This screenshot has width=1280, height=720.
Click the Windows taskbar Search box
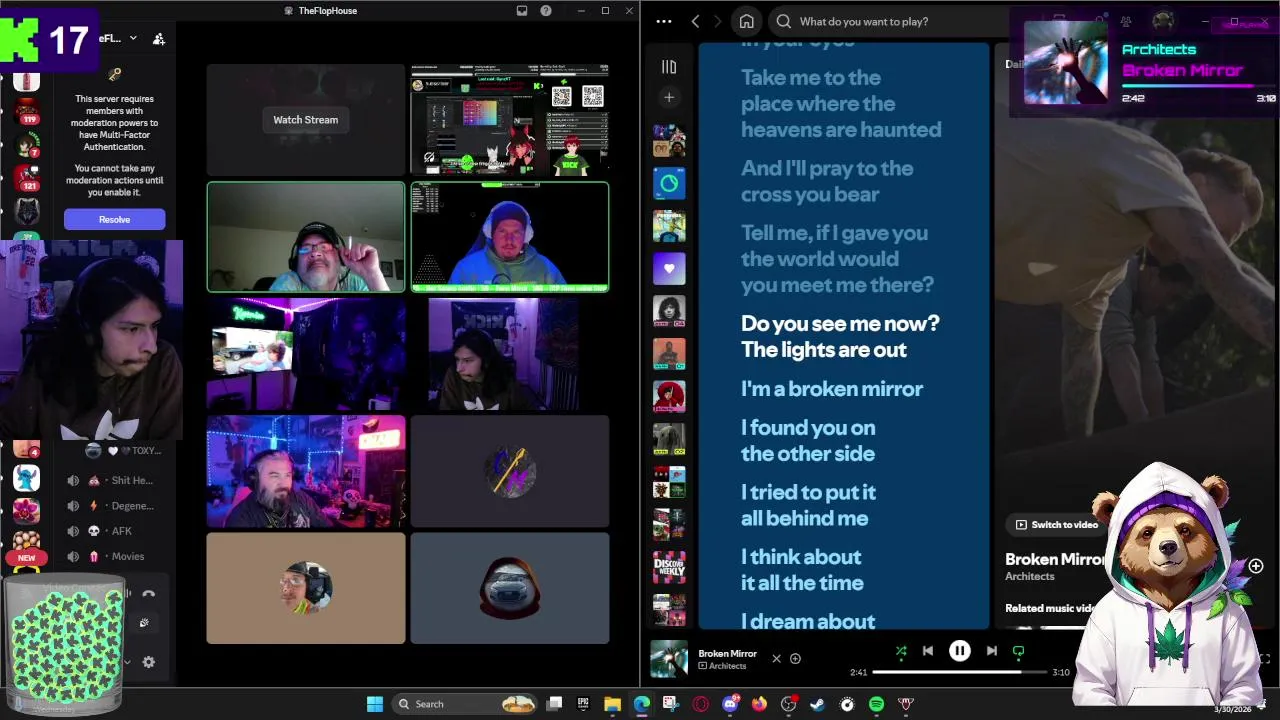click(x=466, y=704)
